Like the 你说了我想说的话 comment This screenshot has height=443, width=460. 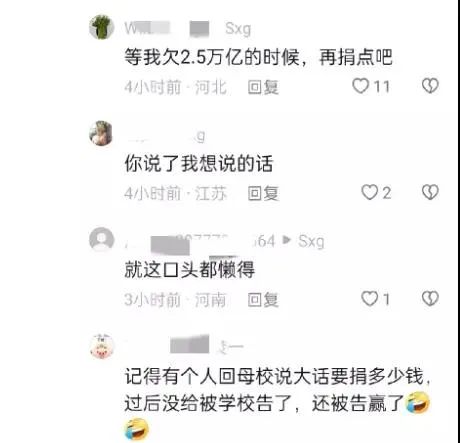tap(370, 192)
